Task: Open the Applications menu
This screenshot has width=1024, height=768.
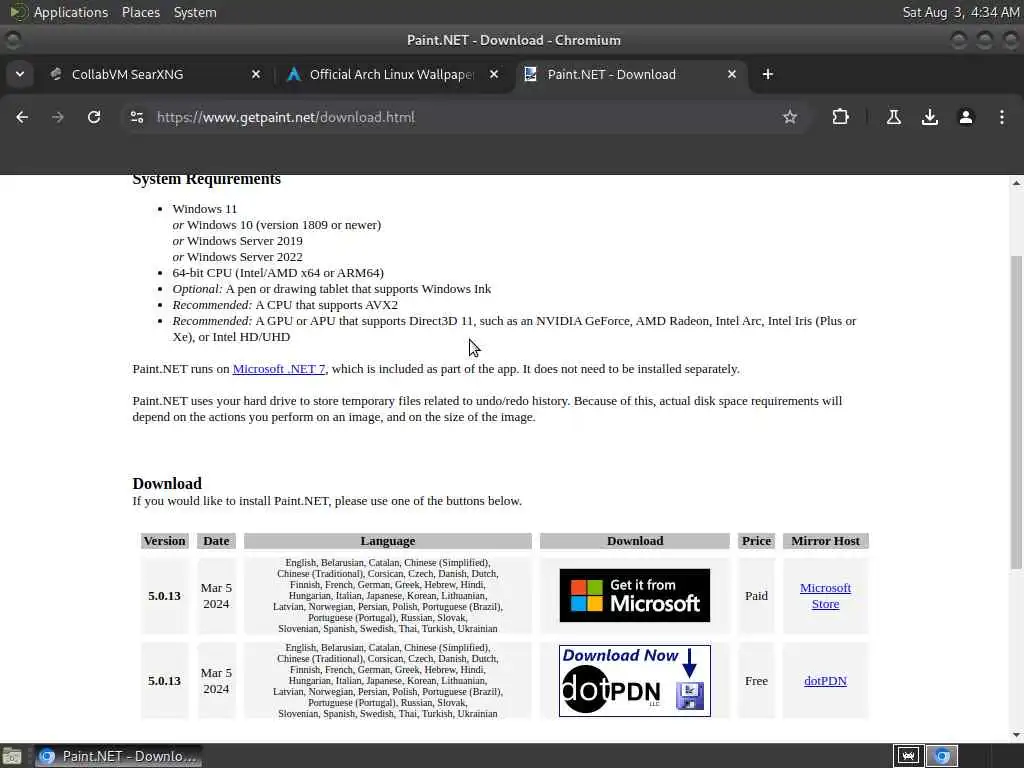Action: coord(71,12)
